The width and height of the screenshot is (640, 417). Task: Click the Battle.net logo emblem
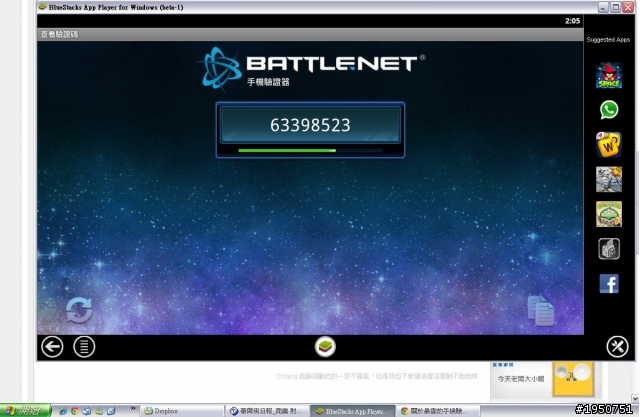tap(221, 68)
